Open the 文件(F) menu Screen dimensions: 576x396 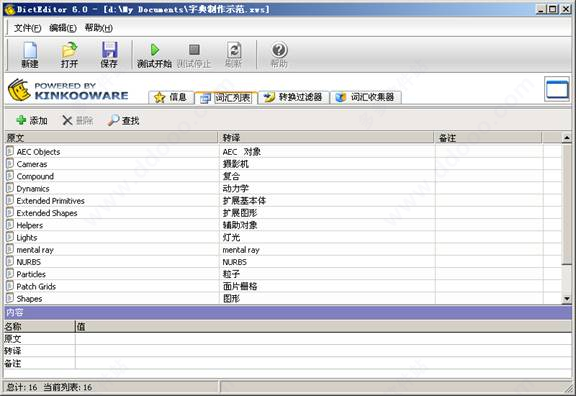coord(27,28)
